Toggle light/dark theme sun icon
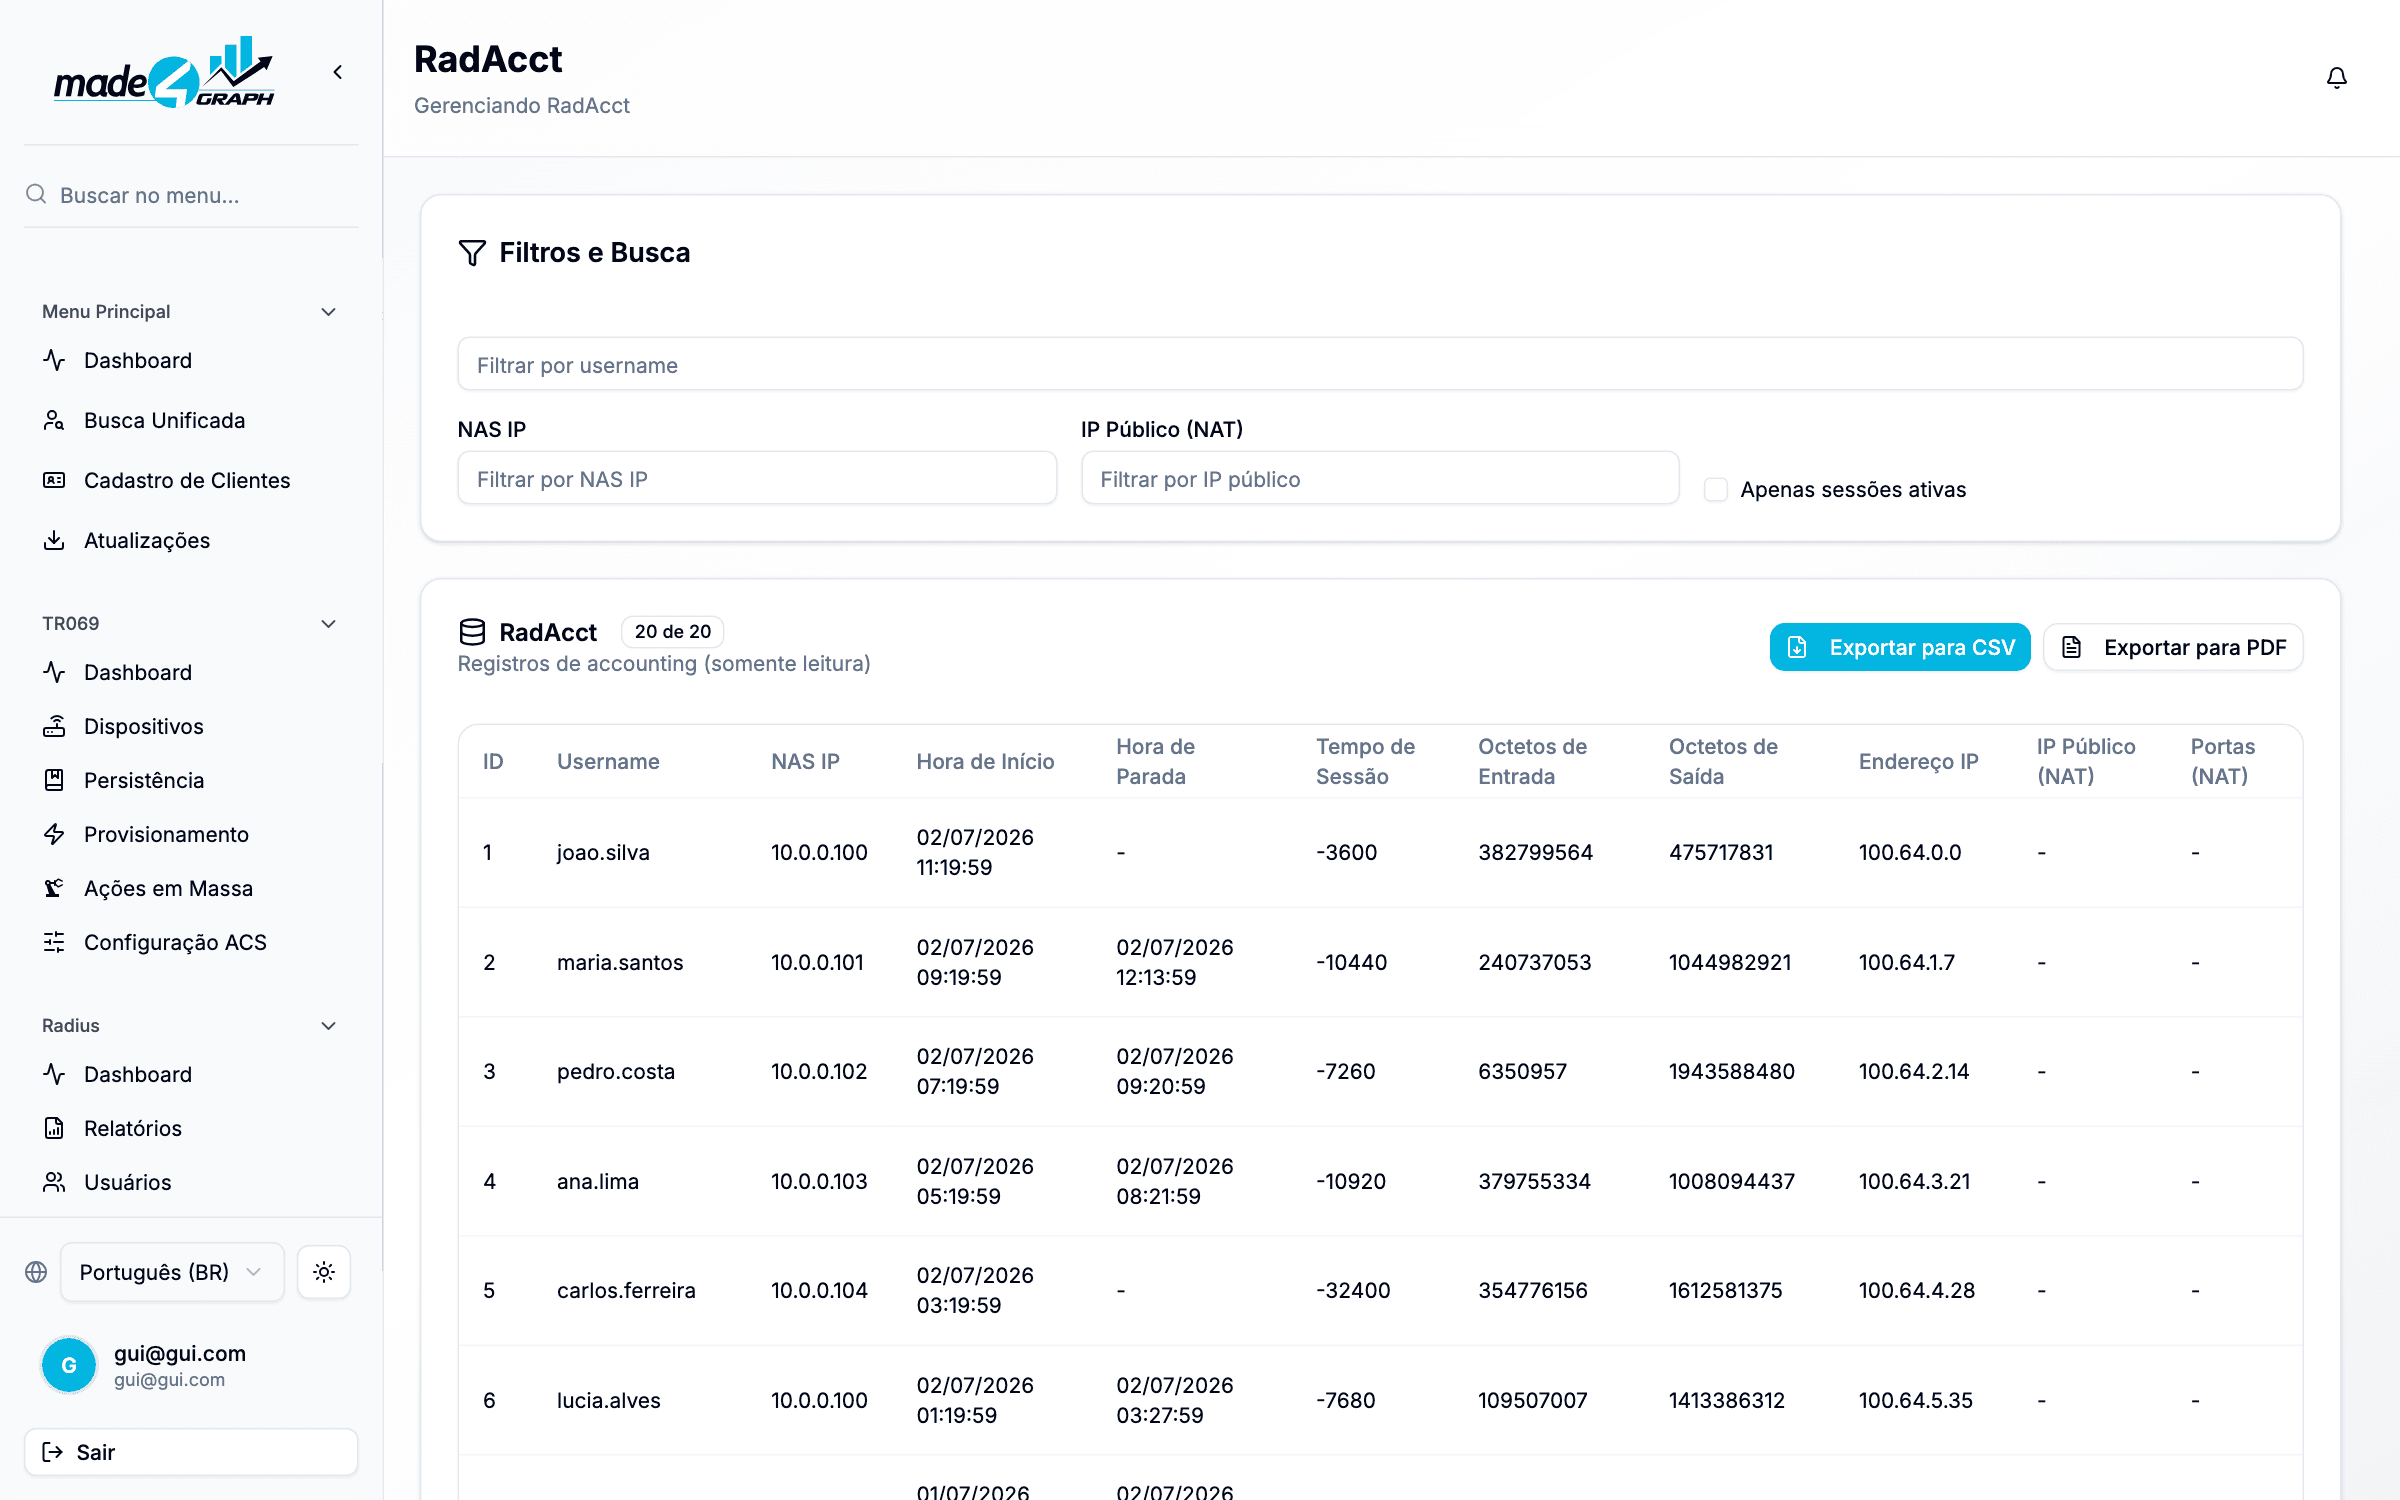Viewport: 2400px width, 1500px height. (324, 1272)
